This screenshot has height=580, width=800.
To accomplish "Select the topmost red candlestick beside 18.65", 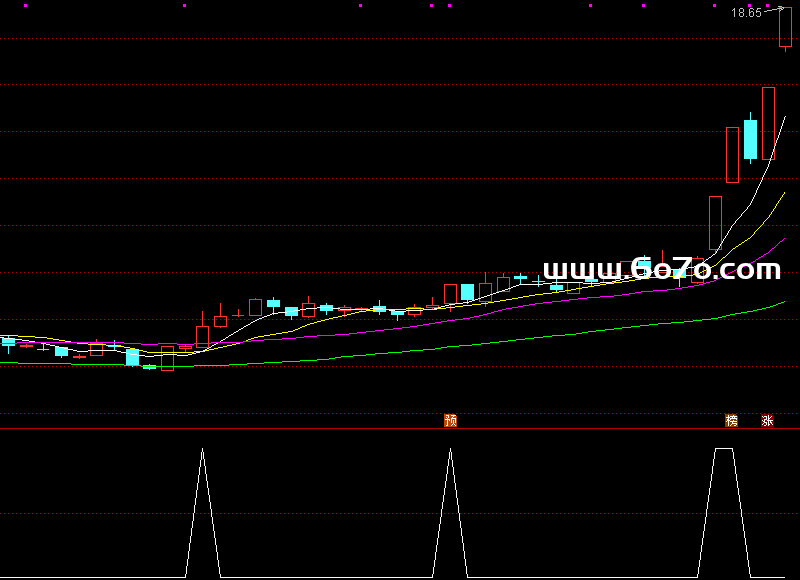I will pyautogui.click(x=785, y=28).
